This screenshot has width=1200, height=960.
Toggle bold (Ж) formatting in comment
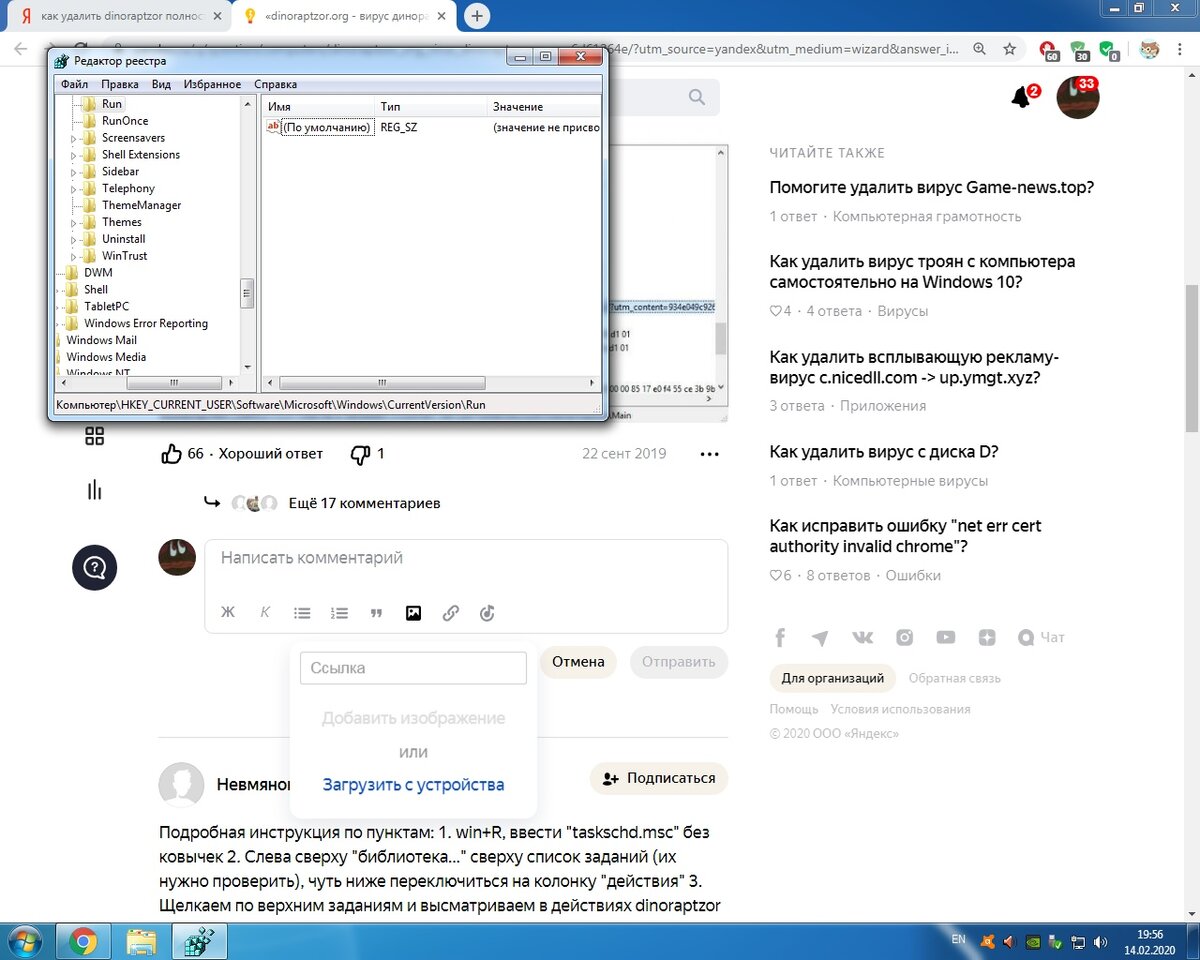pos(228,613)
